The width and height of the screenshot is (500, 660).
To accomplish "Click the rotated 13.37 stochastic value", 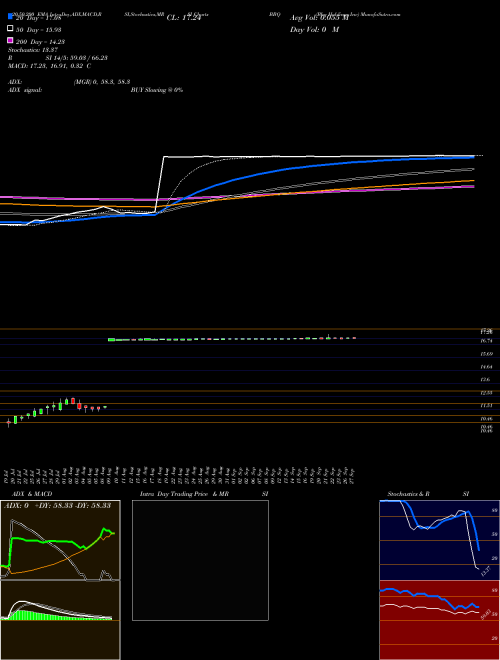I will coord(485,571).
